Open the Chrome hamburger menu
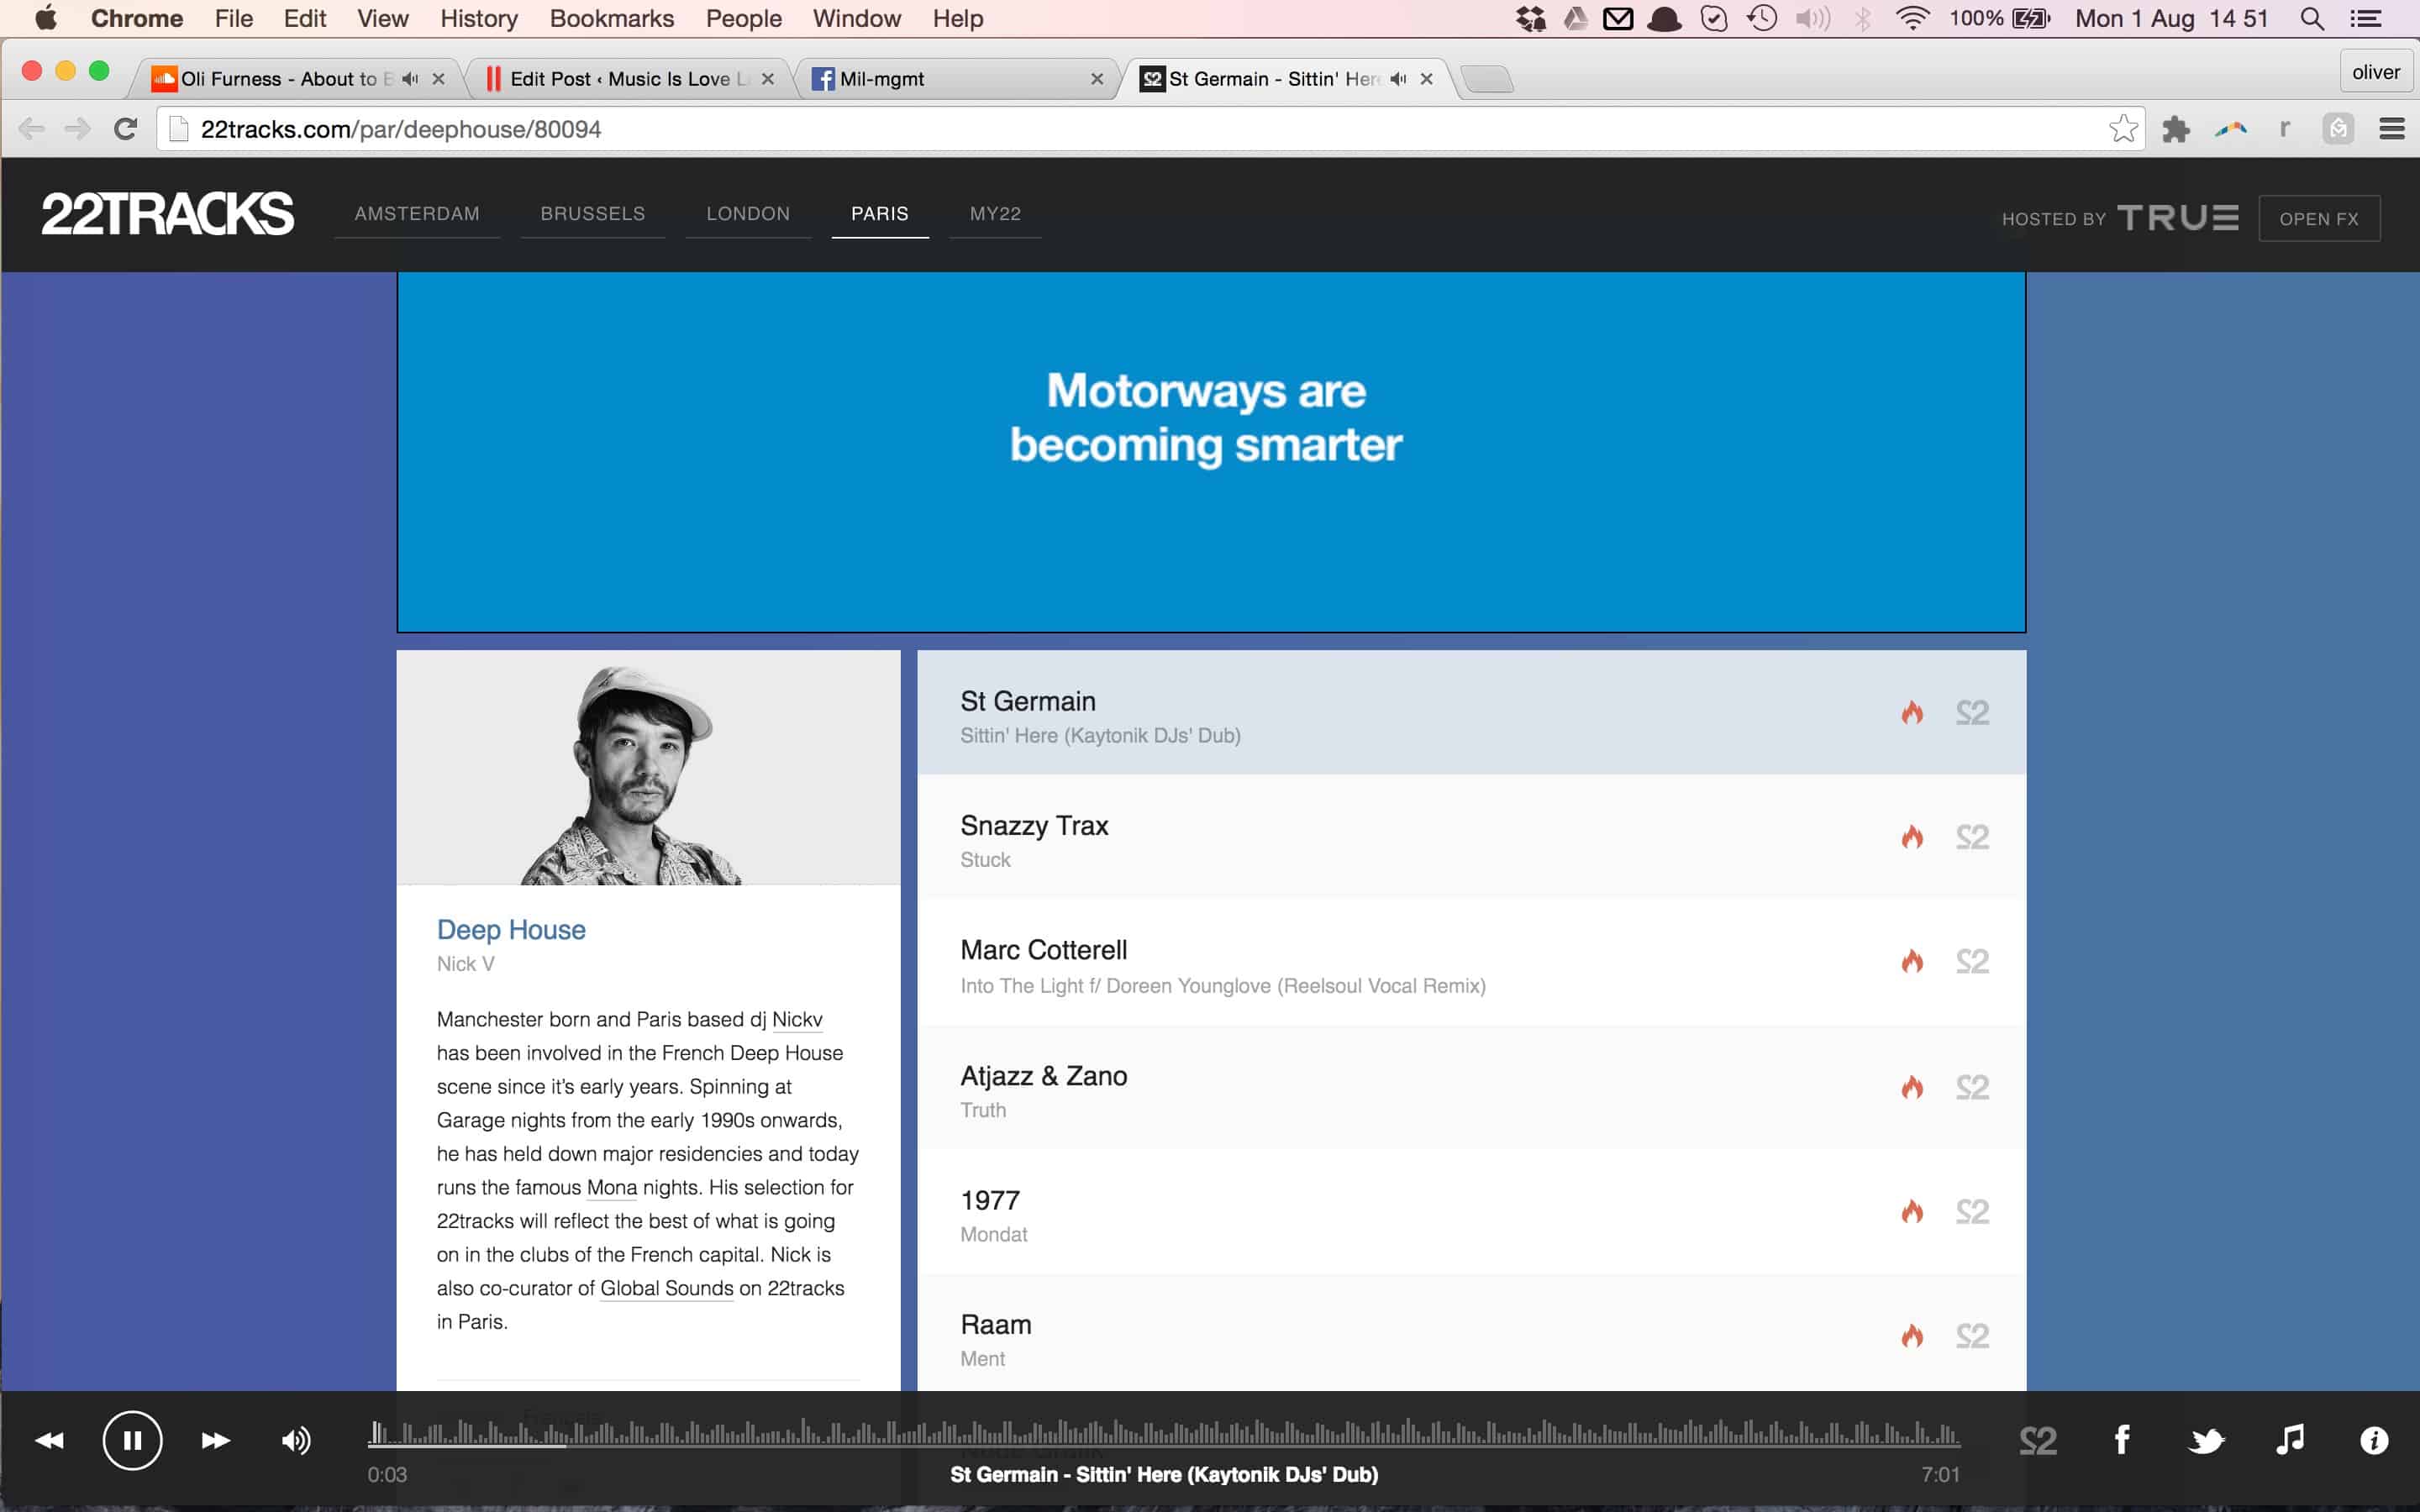The image size is (2420, 1512). pyautogui.click(x=2392, y=129)
